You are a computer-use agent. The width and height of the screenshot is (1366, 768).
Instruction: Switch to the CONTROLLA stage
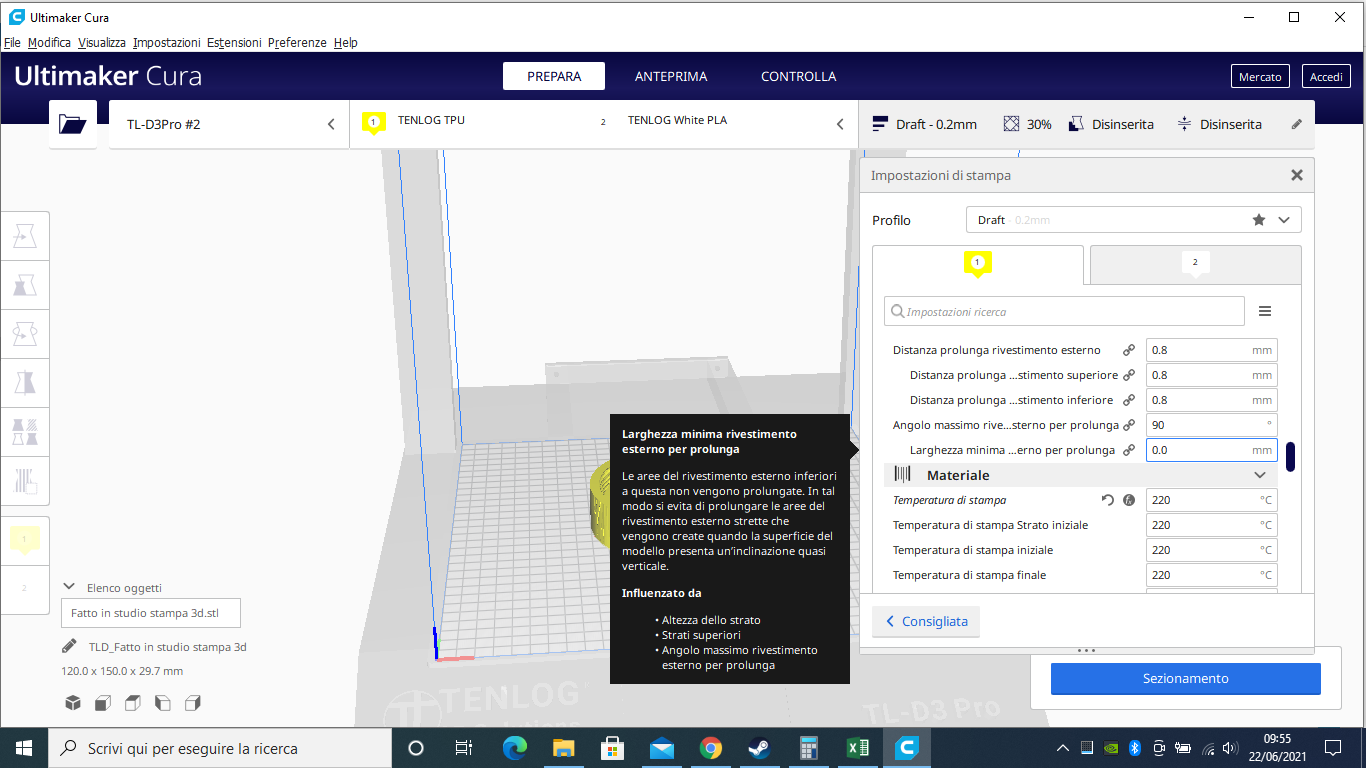pos(799,76)
